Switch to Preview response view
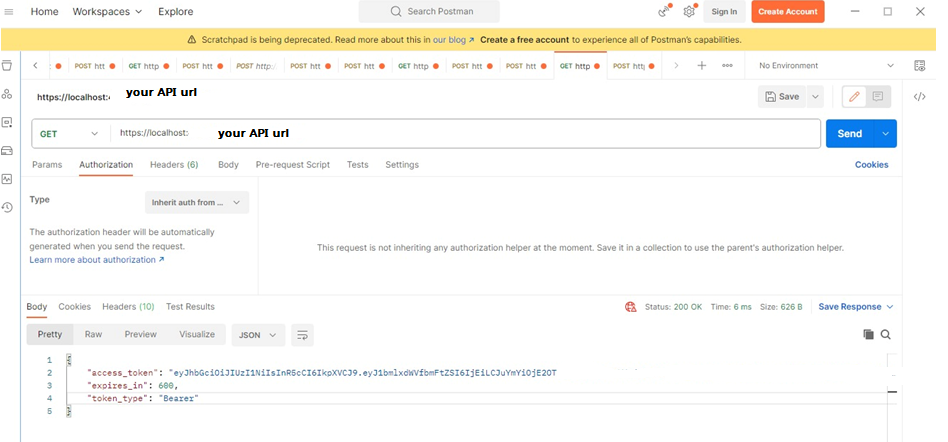This screenshot has width=948, height=442. (x=140, y=334)
